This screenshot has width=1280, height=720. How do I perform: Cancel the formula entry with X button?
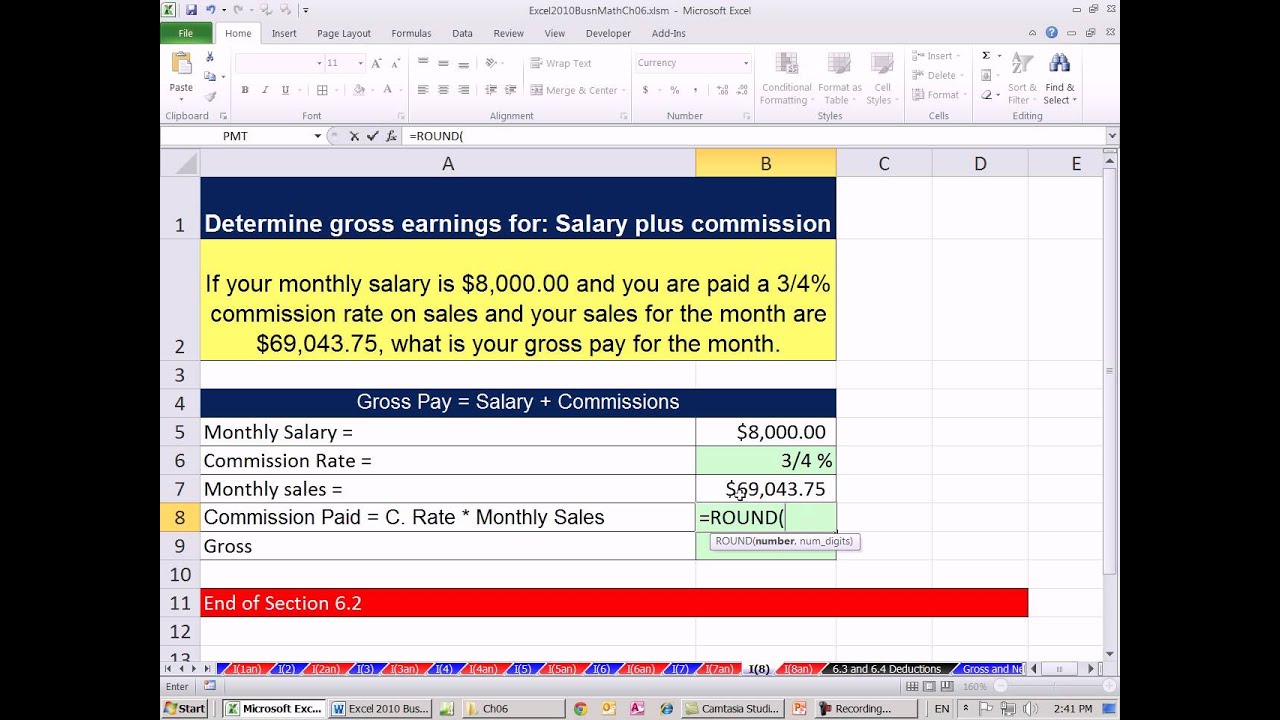point(354,136)
